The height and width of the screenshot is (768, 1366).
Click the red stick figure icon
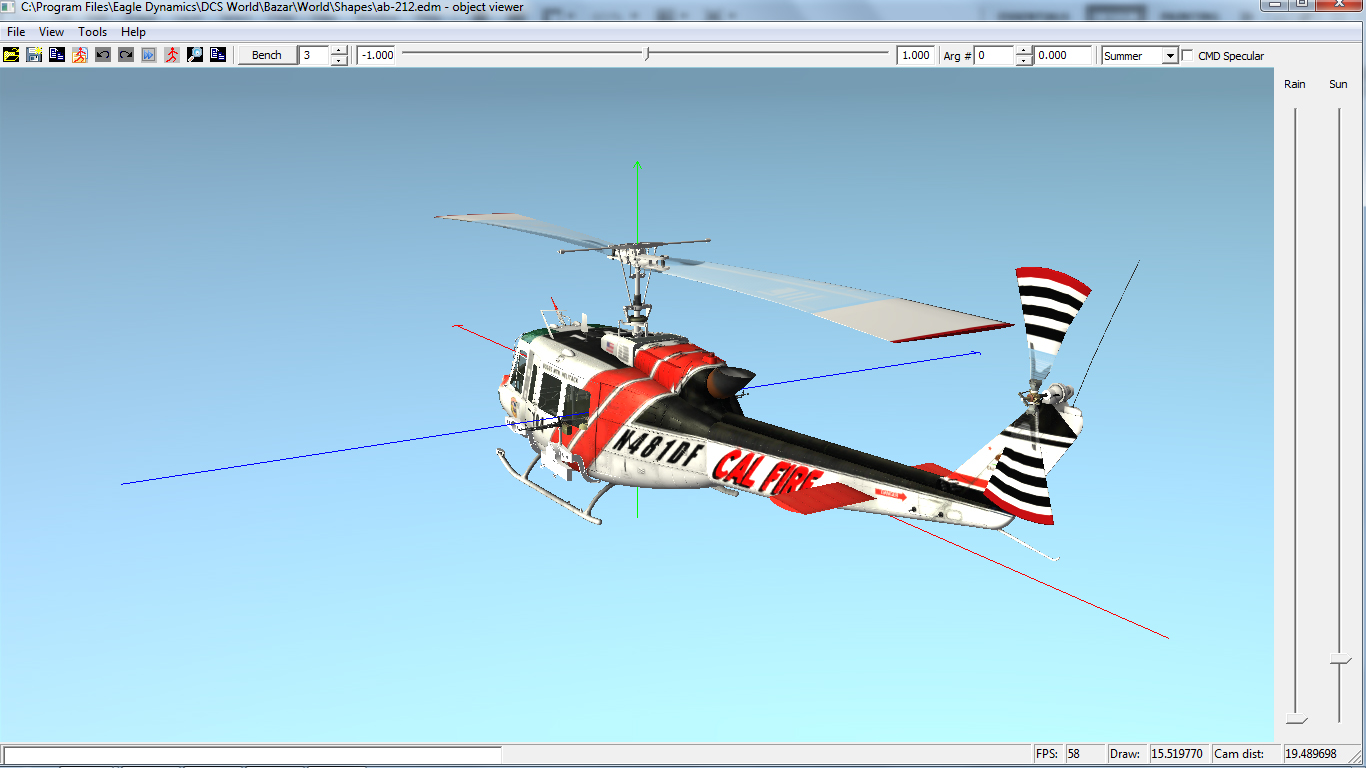(172, 55)
